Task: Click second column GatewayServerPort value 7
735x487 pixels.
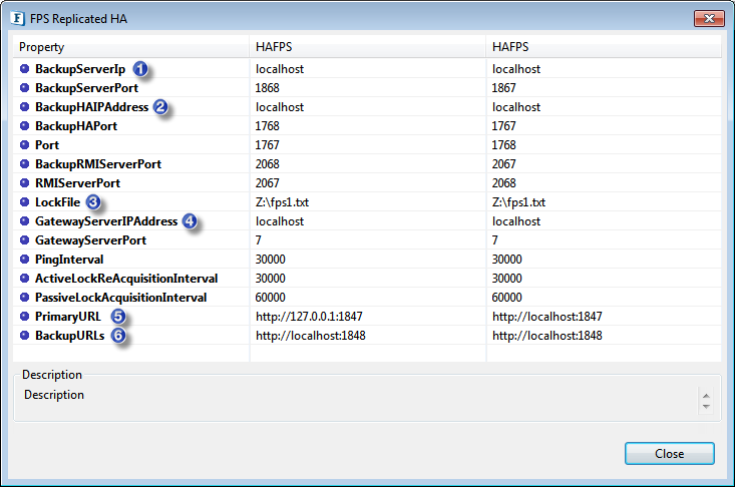Action: (495, 240)
